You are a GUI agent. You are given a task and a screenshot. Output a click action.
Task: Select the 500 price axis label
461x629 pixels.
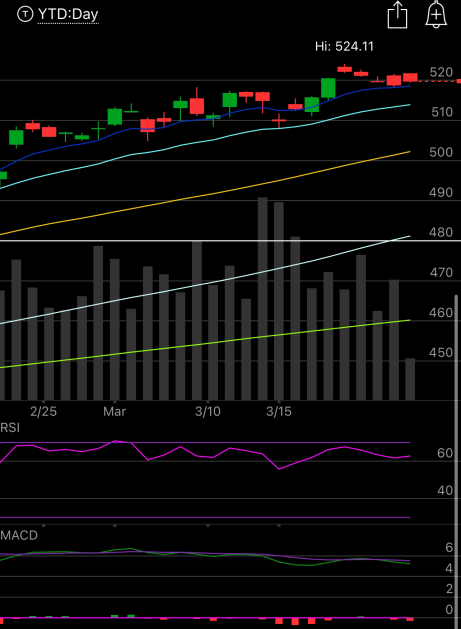click(x=441, y=152)
